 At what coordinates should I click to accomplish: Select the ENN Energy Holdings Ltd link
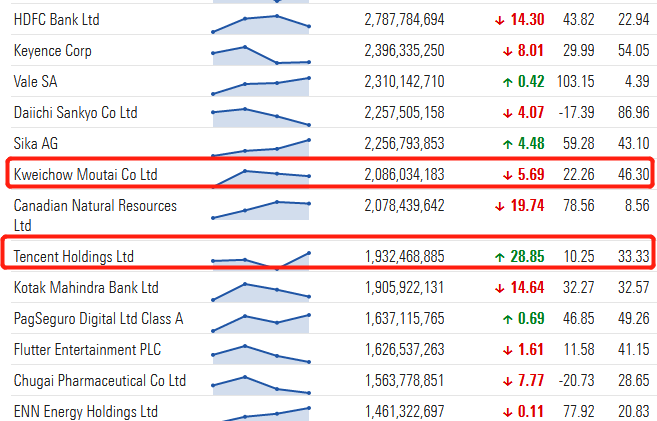pos(86,412)
